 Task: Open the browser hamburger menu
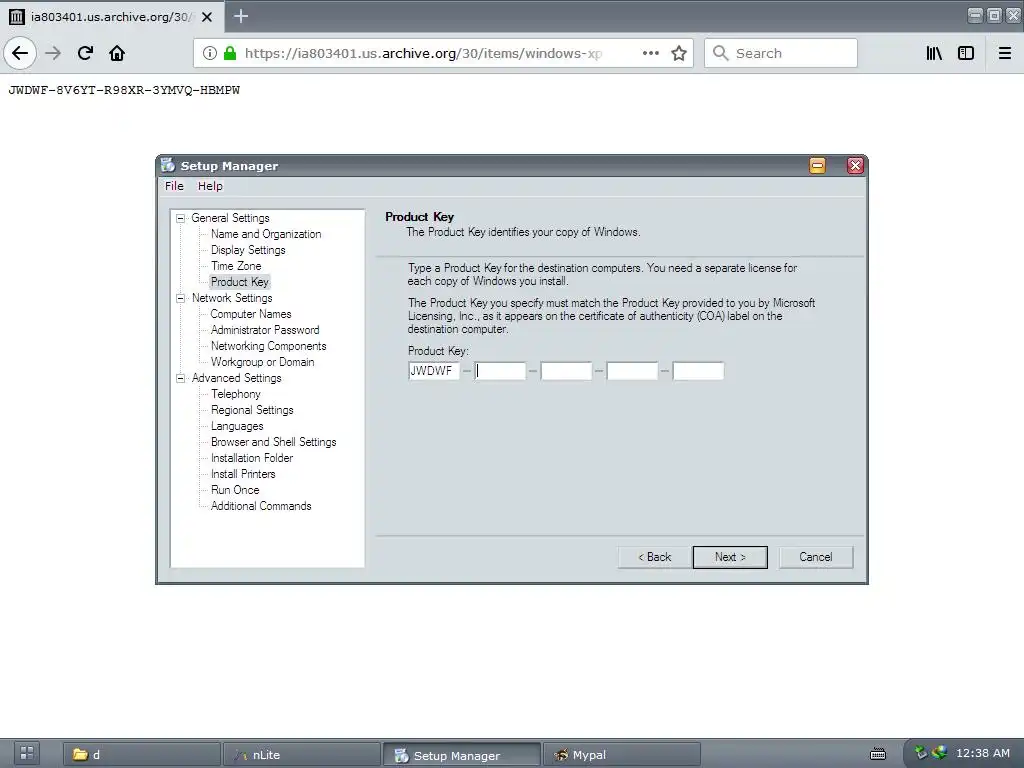[1004, 53]
